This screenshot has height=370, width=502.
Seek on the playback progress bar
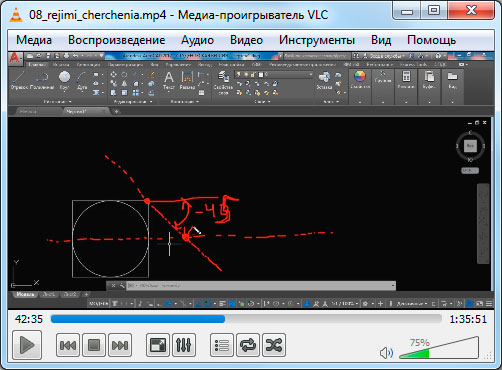click(x=246, y=319)
